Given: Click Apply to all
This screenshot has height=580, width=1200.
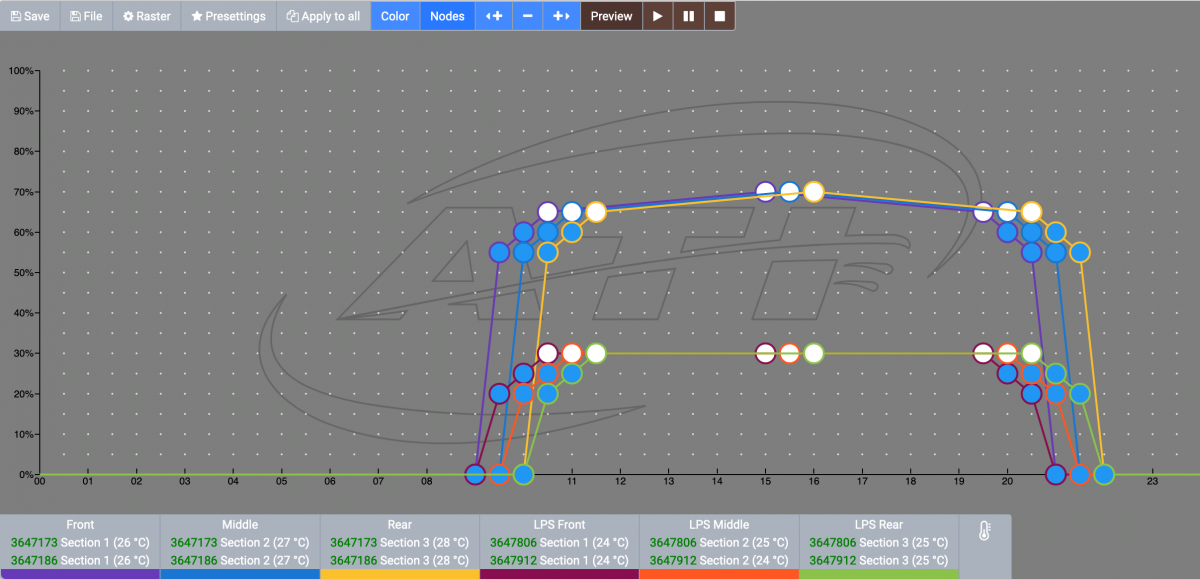Looking at the screenshot, I should click(323, 16).
